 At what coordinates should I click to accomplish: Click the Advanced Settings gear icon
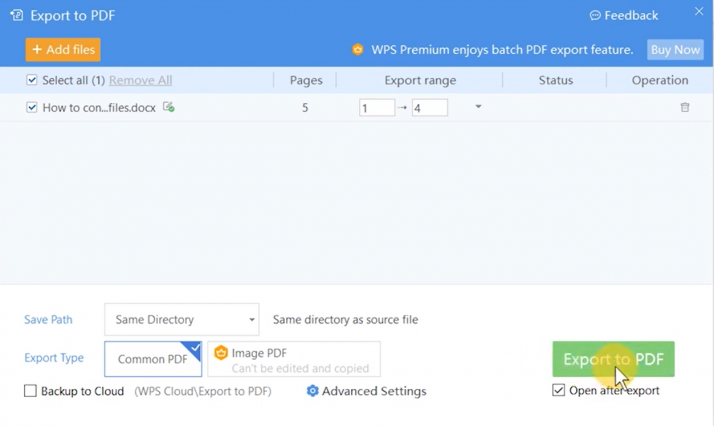312,391
